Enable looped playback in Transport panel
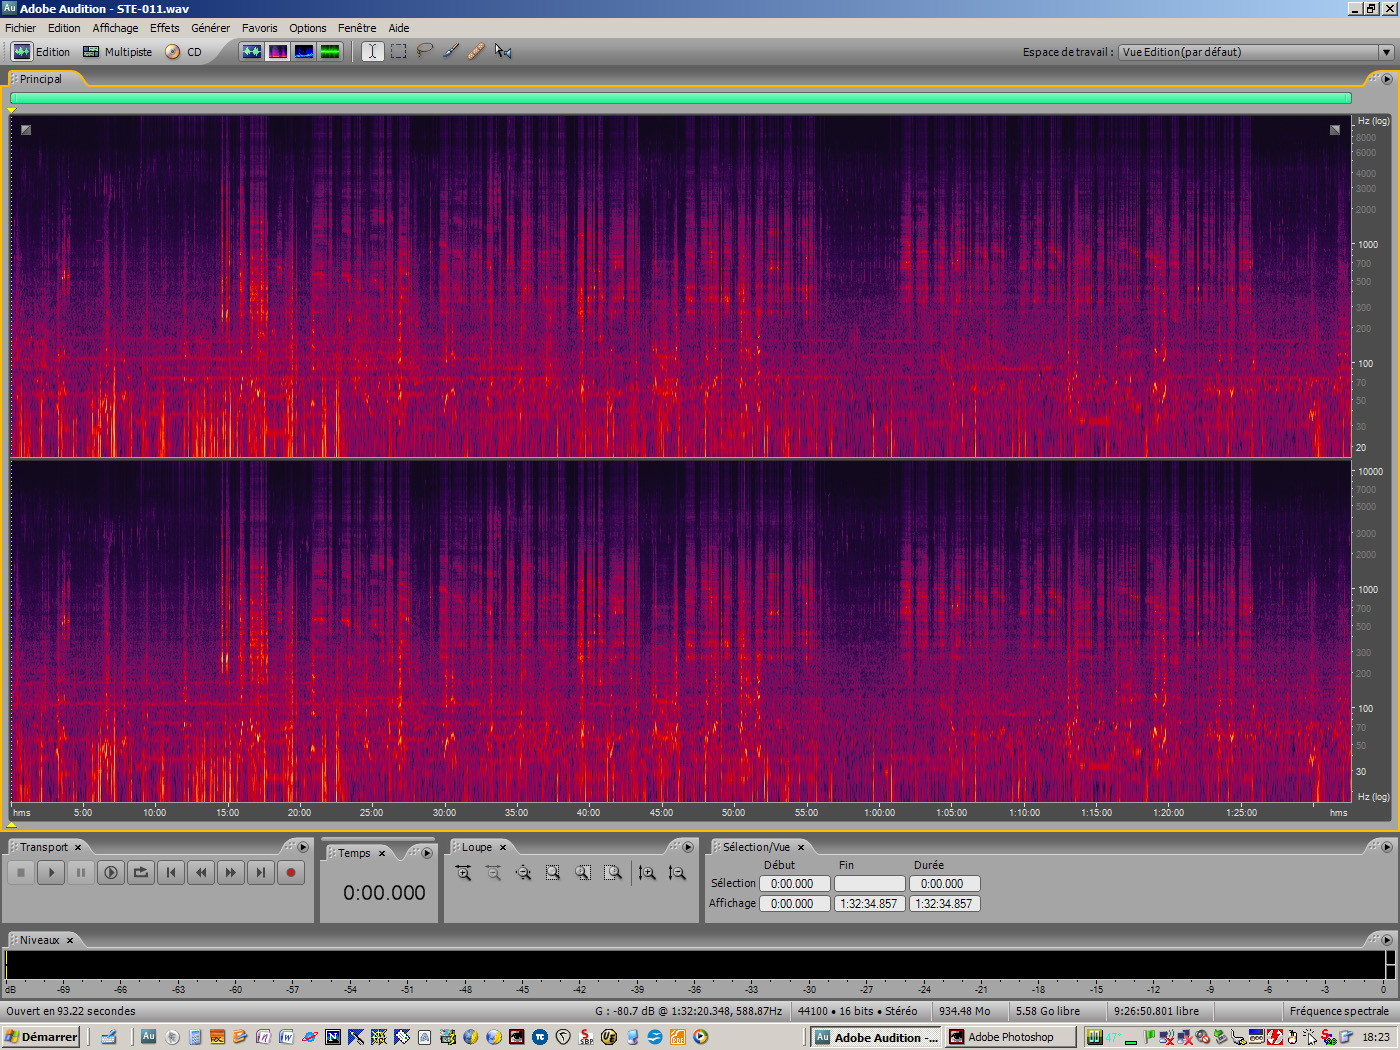 click(x=140, y=872)
